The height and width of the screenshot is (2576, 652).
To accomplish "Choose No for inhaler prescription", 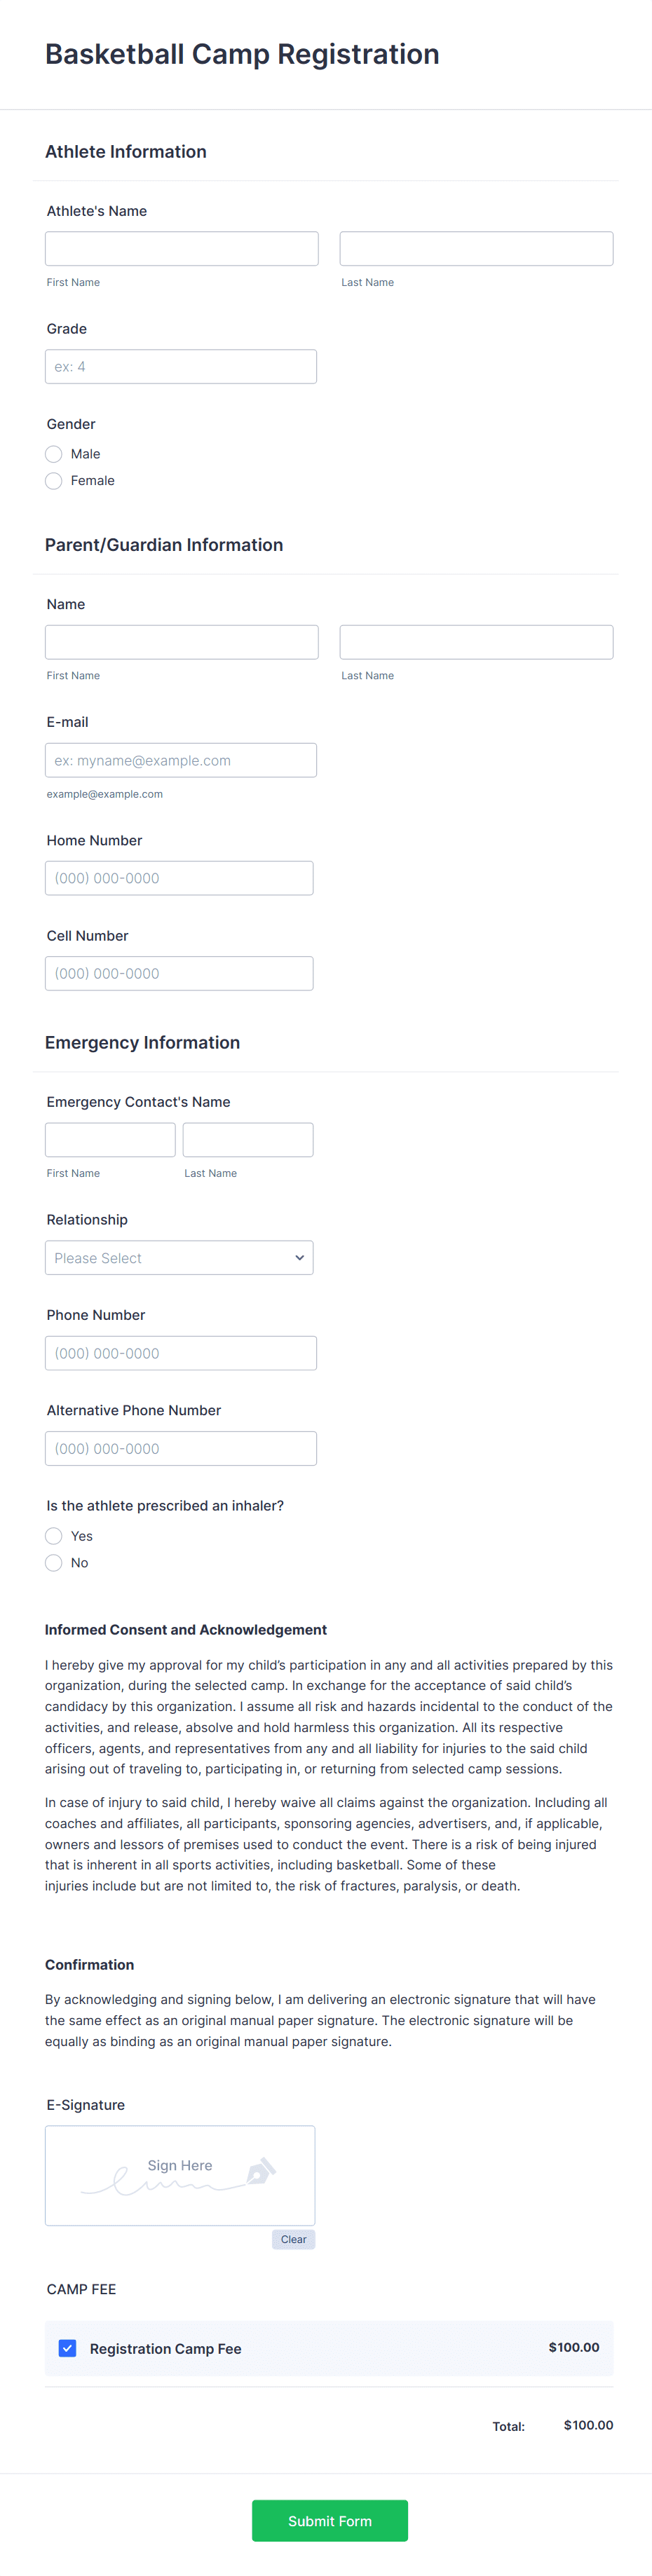I will 53,1562.
